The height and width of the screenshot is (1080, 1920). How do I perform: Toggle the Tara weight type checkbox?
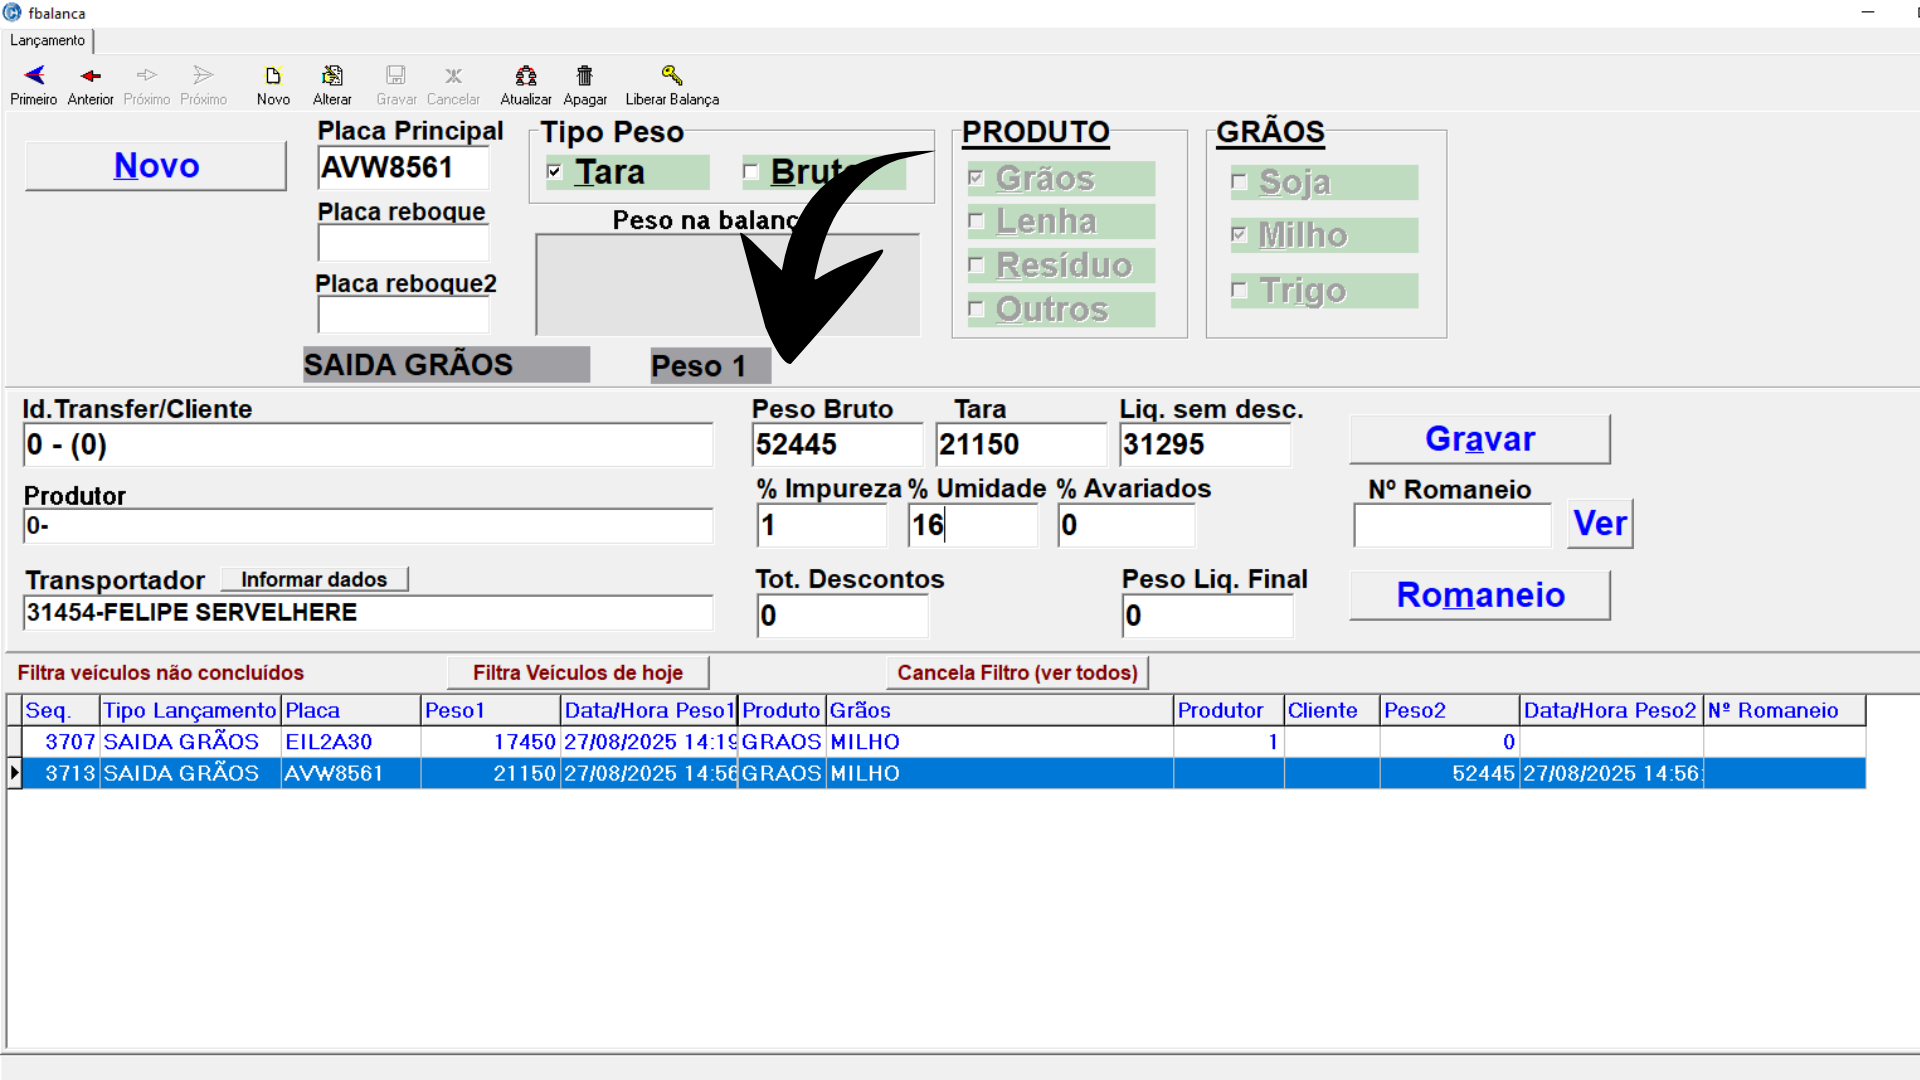(555, 172)
